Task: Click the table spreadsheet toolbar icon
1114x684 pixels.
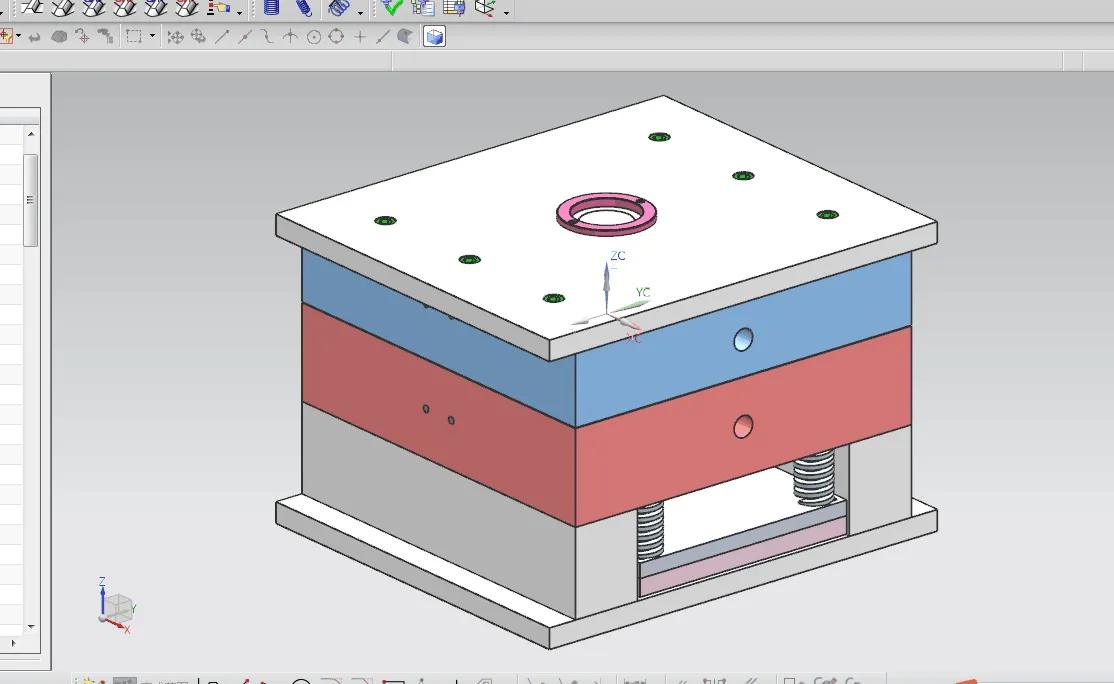Action: point(454,8)
